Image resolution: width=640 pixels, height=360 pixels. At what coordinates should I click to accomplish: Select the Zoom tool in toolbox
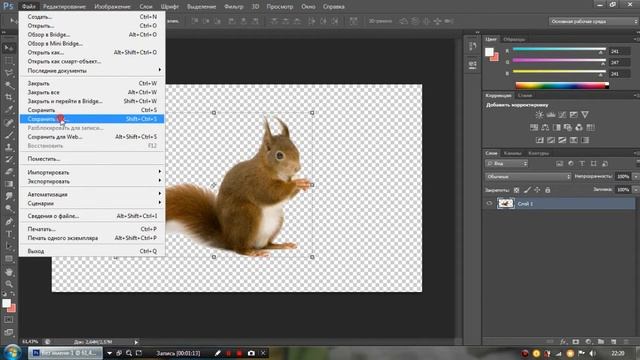point(9,284)
